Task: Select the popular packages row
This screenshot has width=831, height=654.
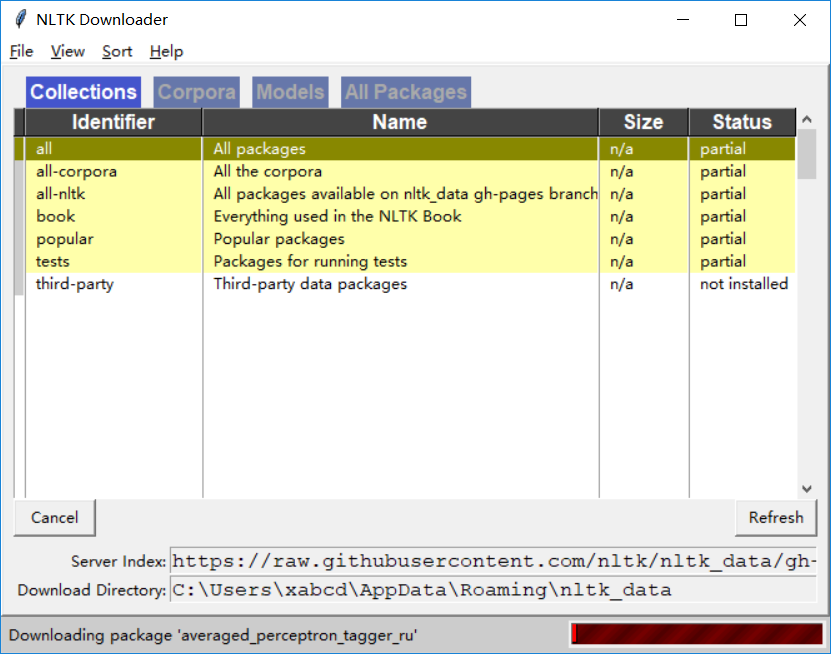Action: click(x=65, y=239)
